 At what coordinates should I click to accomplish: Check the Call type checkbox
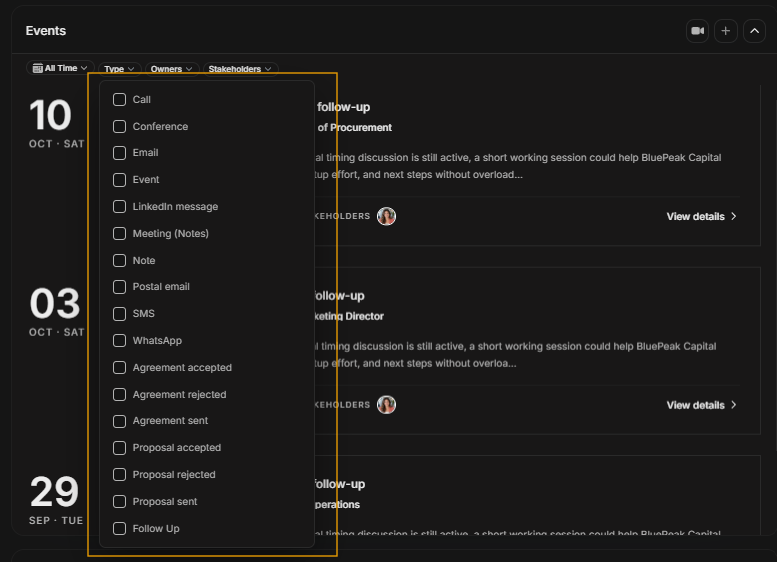click(x=119, y=100)
